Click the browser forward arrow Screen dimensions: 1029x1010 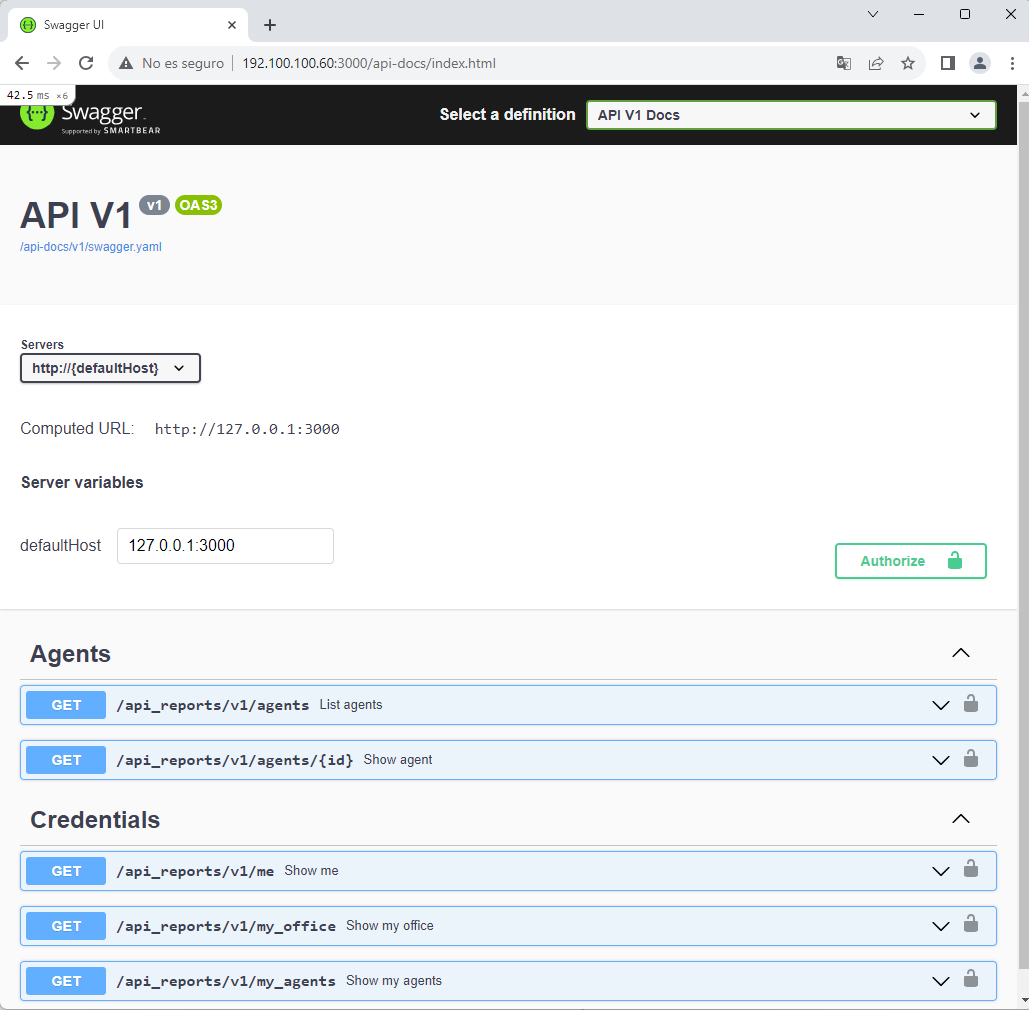54,63
